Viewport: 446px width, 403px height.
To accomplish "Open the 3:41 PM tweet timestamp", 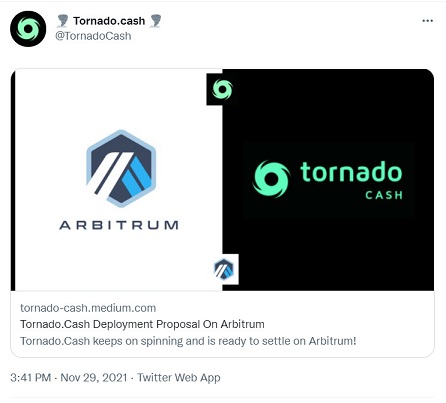I will pos(31,378).
